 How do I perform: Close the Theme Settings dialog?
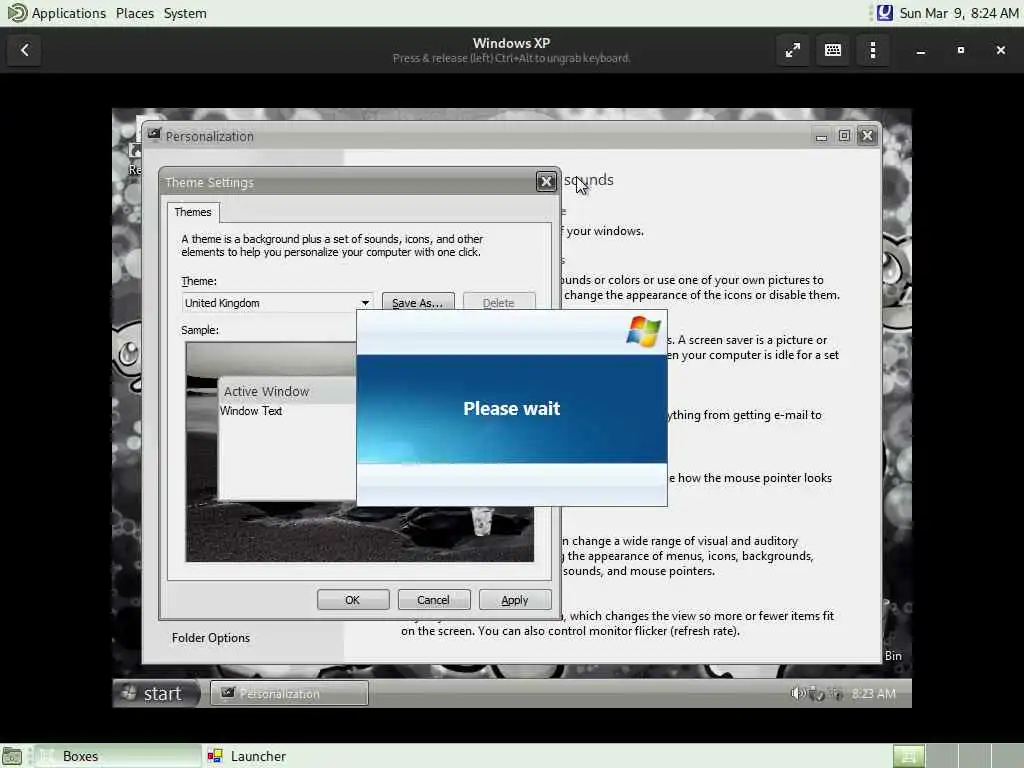[546, 182]
